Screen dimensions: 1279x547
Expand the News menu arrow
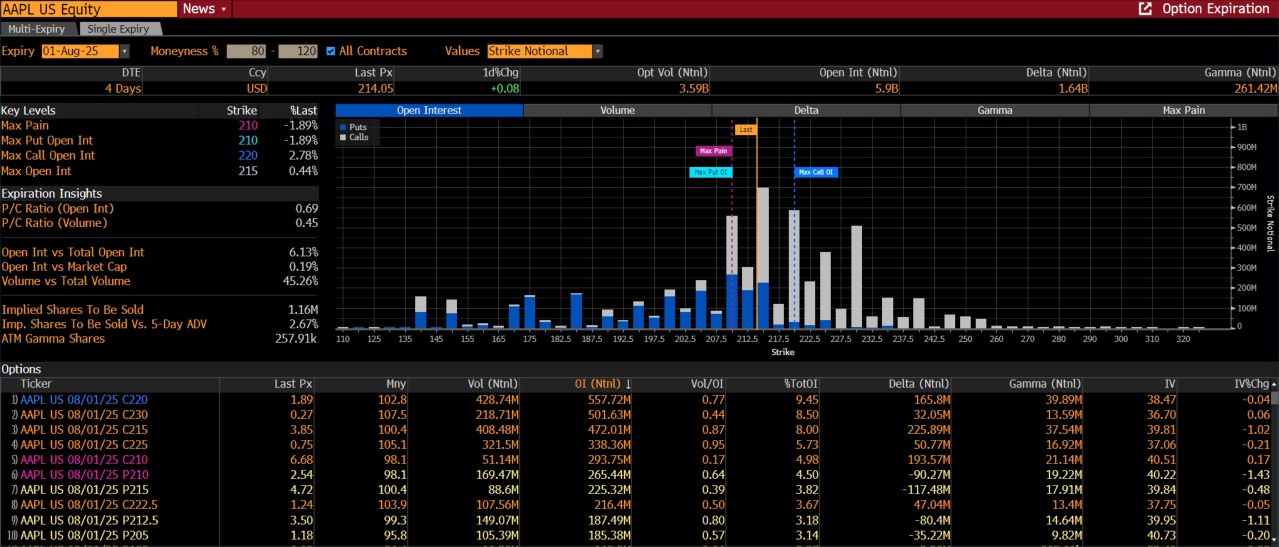223,9
